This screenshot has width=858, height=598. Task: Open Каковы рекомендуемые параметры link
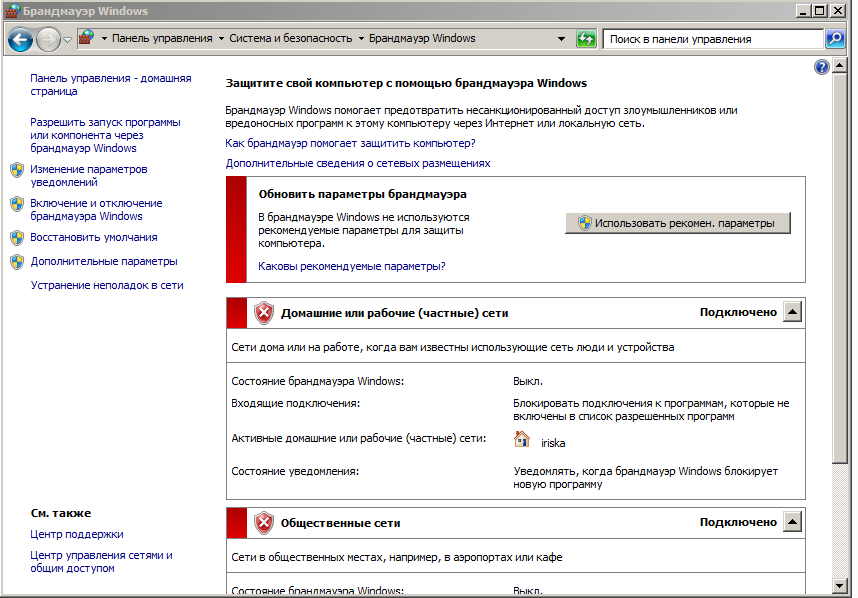351,266
